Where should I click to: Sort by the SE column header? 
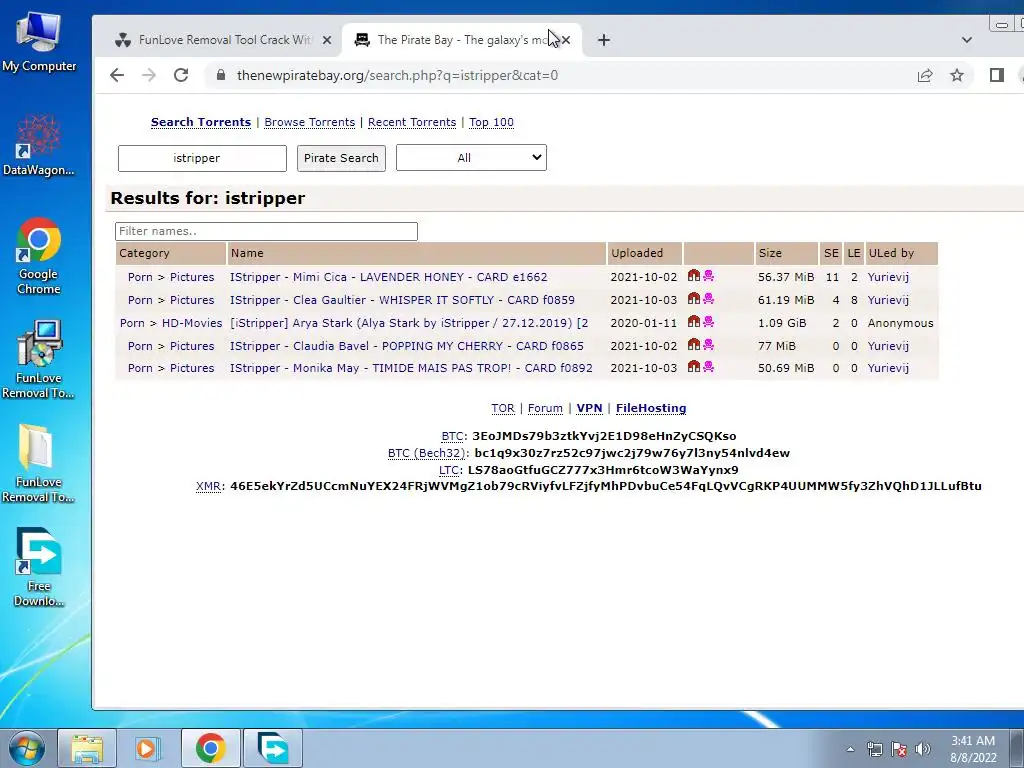pyautogui.click(x=831, y=253)
